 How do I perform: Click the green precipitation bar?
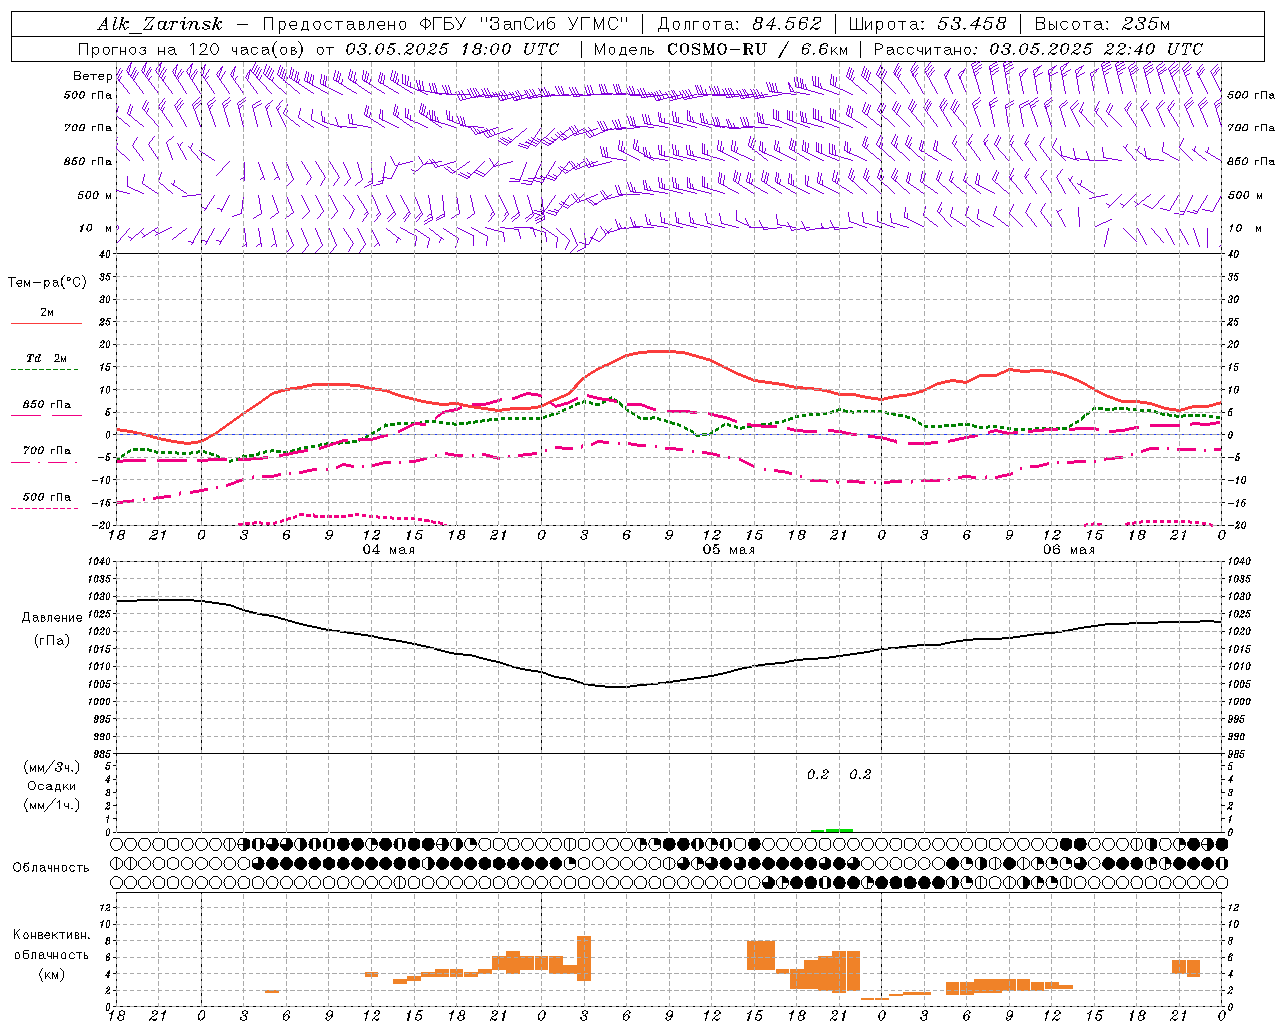click(x=832, y=830)
